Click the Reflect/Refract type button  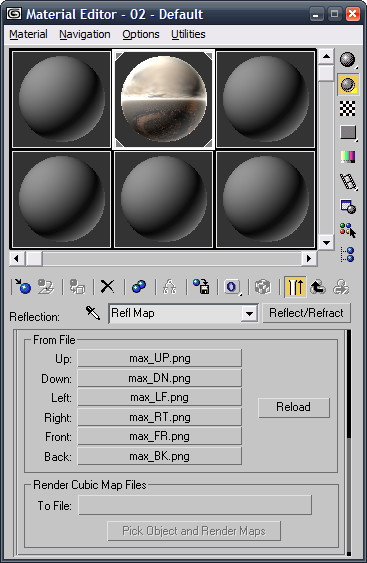pyautogui.click(x=306, y=313)
